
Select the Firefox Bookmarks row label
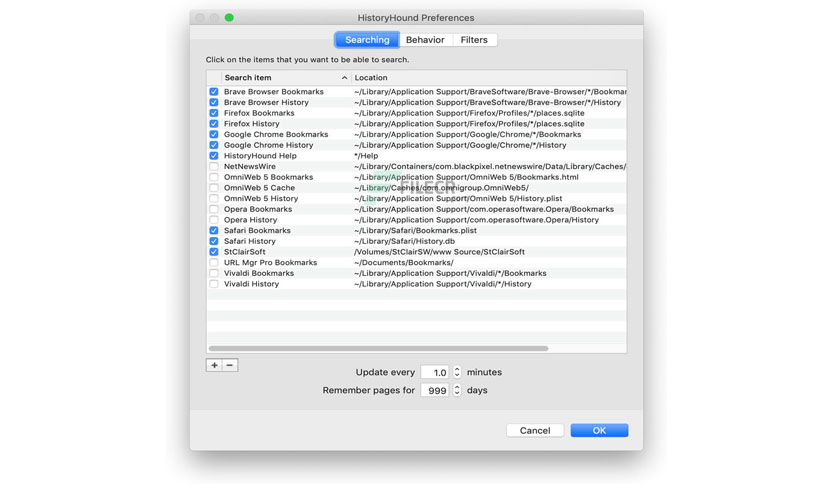259,113
